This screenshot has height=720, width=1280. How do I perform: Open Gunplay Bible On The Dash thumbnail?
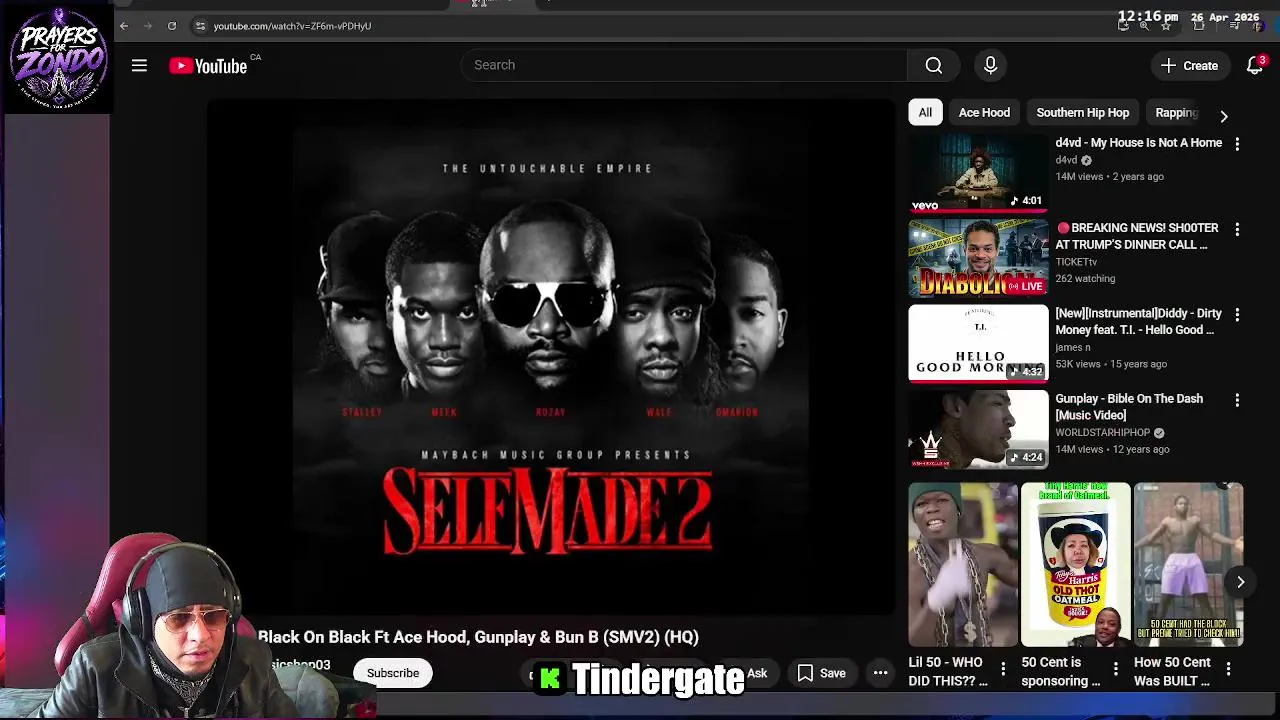click(x=978, y=430)
